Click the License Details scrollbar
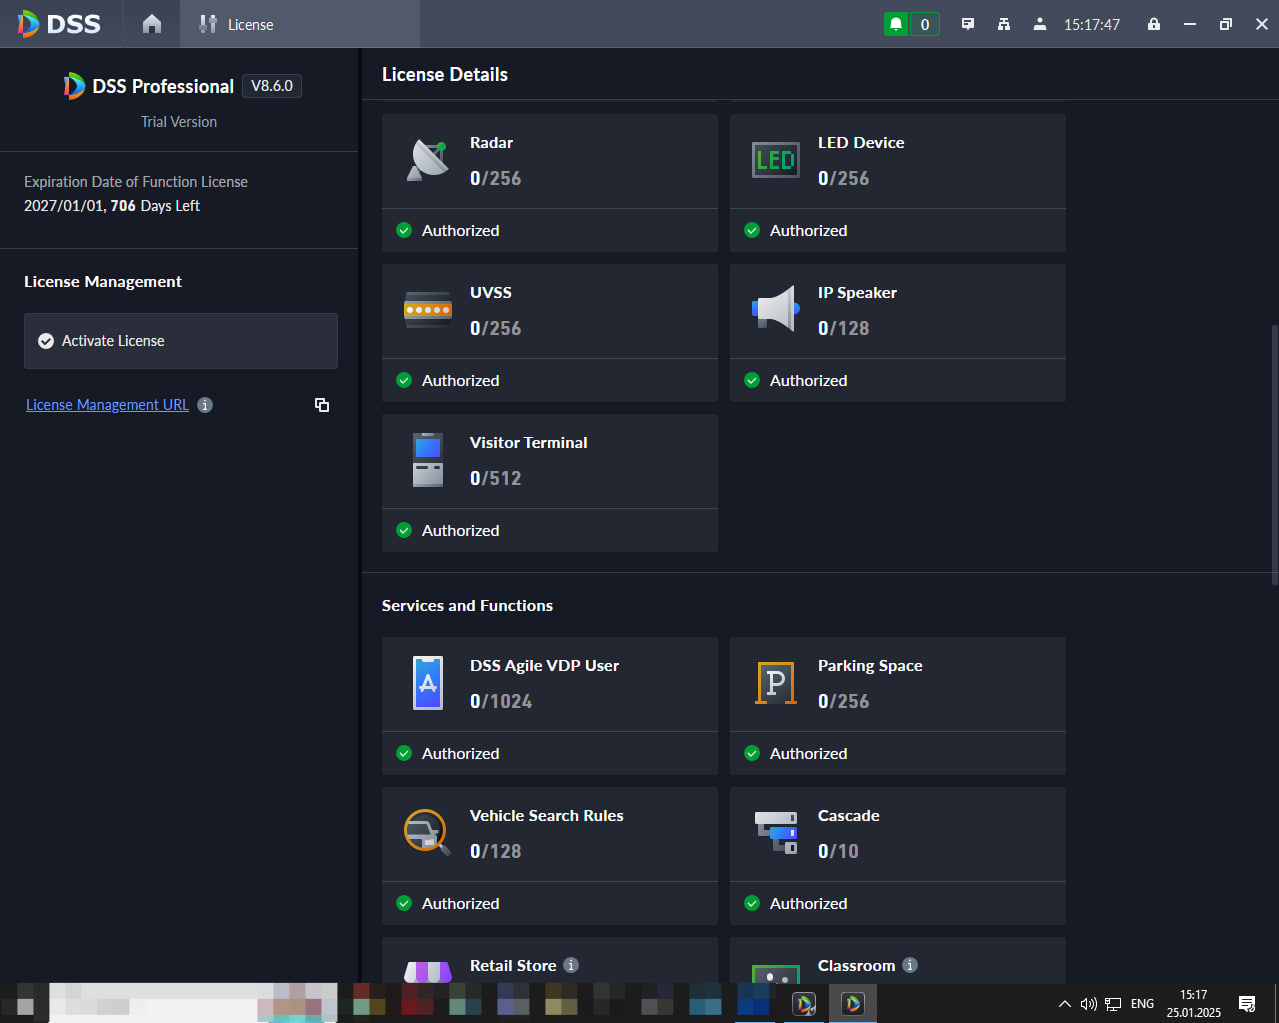This screenshot has height=1023, width=1279. (x=1274, y=455)
